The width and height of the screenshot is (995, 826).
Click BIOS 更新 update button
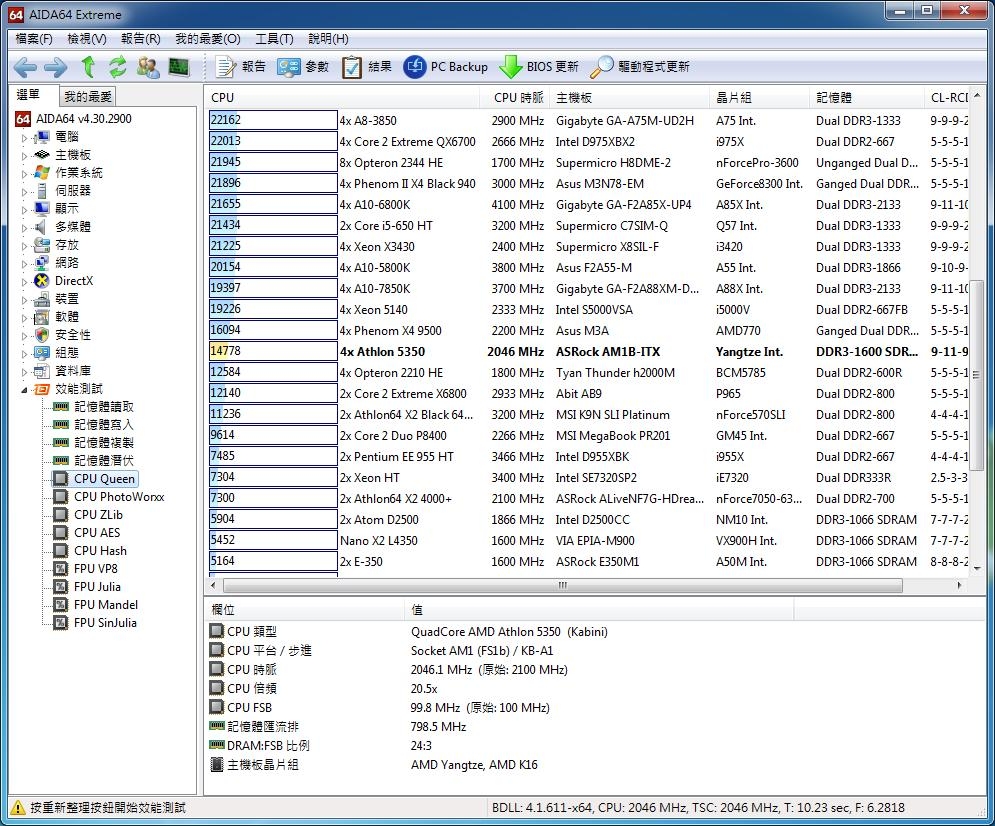[539, 67]
